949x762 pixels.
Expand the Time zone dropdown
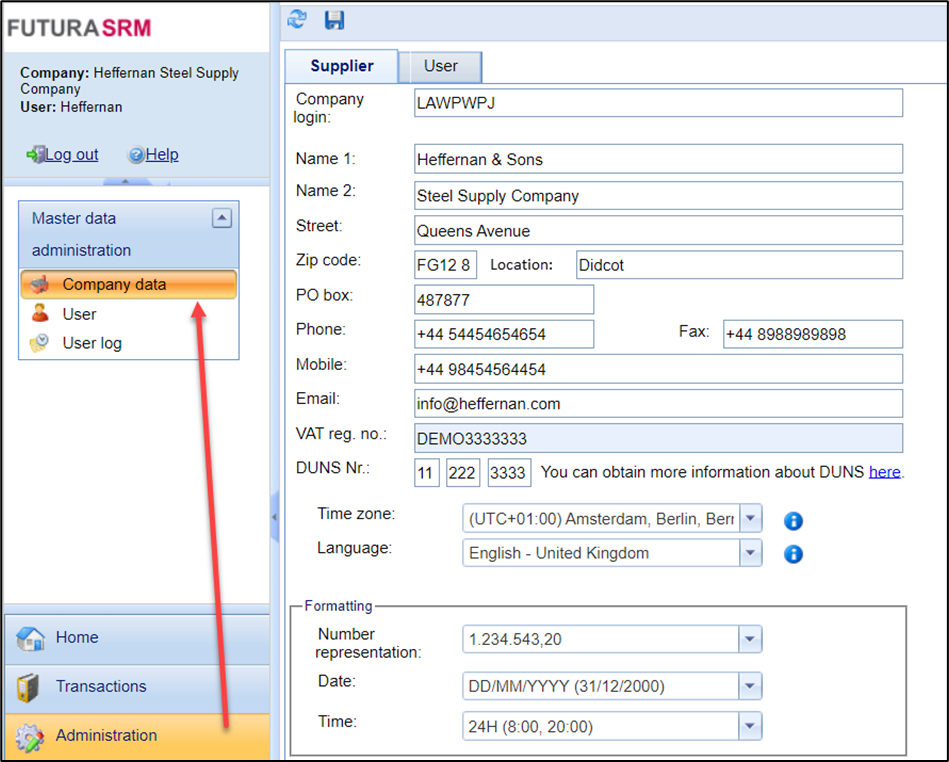coord(750,520)
